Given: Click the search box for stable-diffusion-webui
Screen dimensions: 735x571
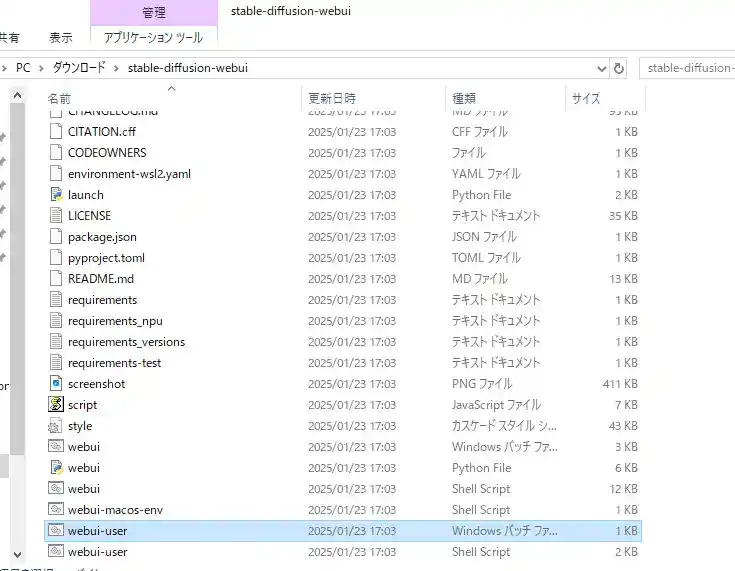Looking at the screenshot, I should tap(687, 68).
